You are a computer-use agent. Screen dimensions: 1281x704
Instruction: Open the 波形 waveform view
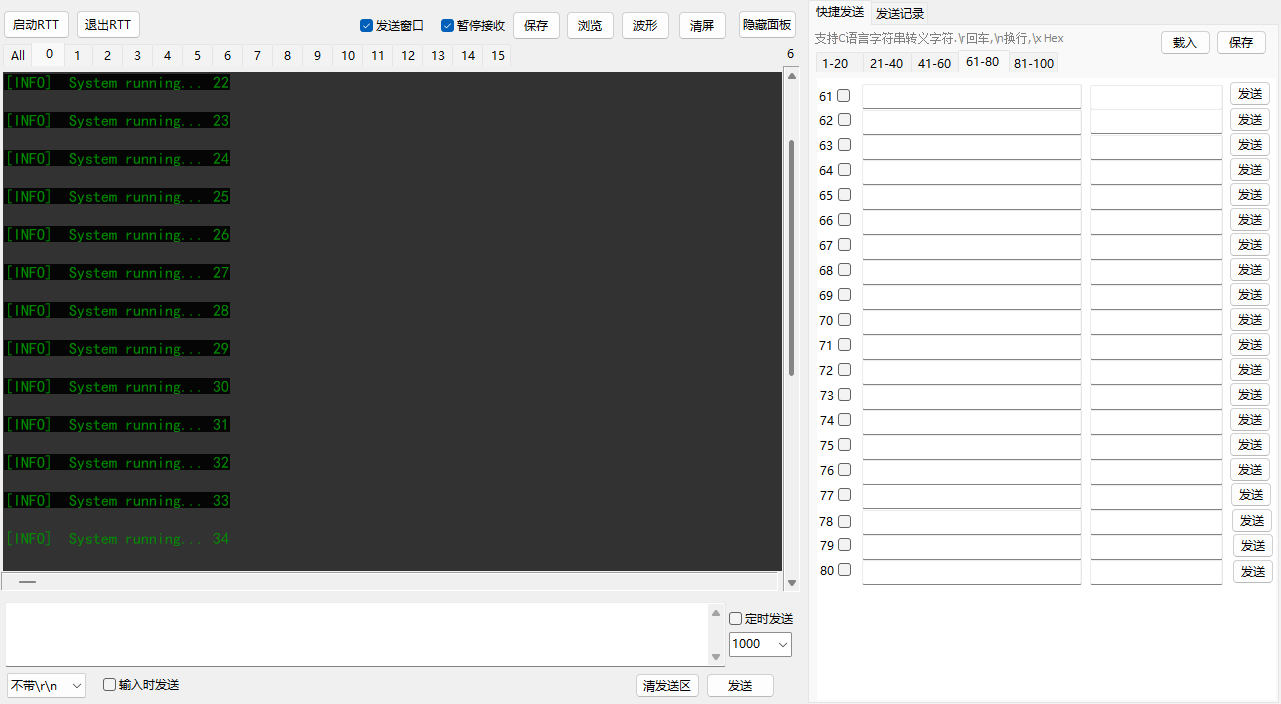pyautogui.click(x=644, y=25)
